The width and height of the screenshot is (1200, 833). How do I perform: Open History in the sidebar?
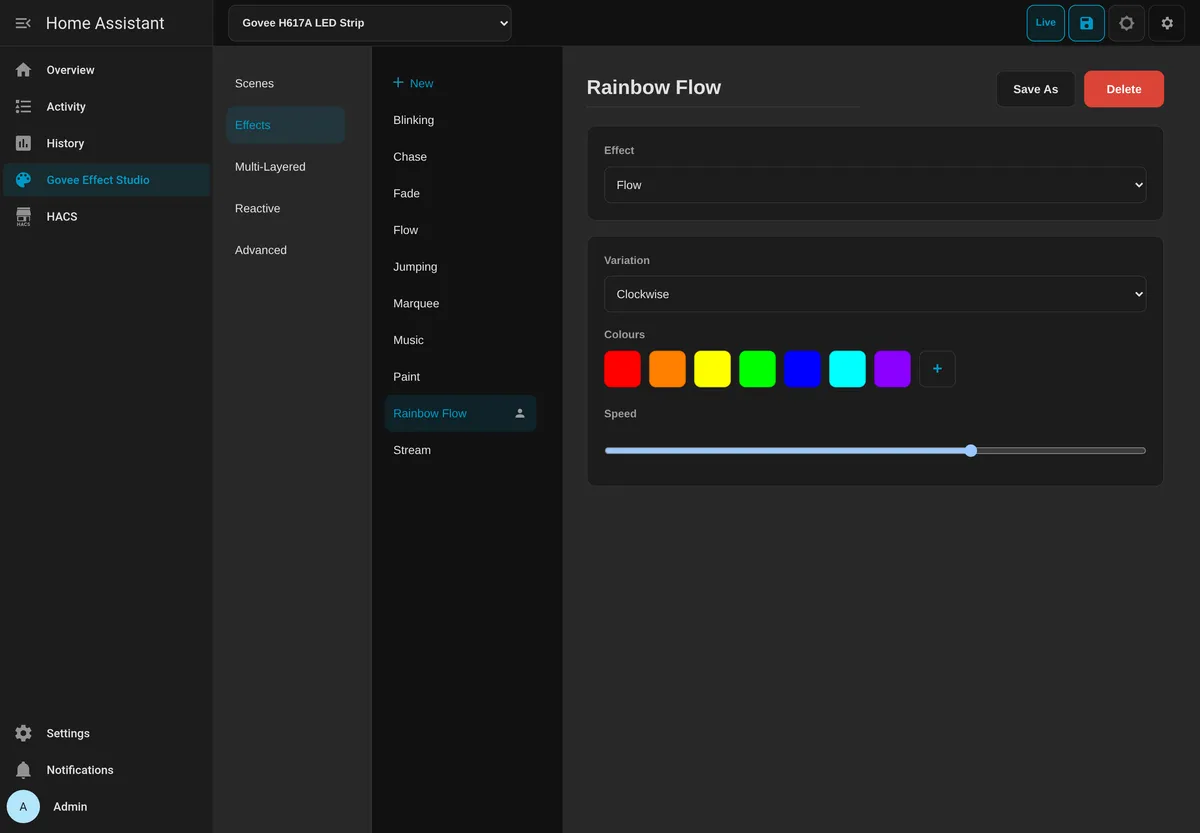click(x=106, y=143)
